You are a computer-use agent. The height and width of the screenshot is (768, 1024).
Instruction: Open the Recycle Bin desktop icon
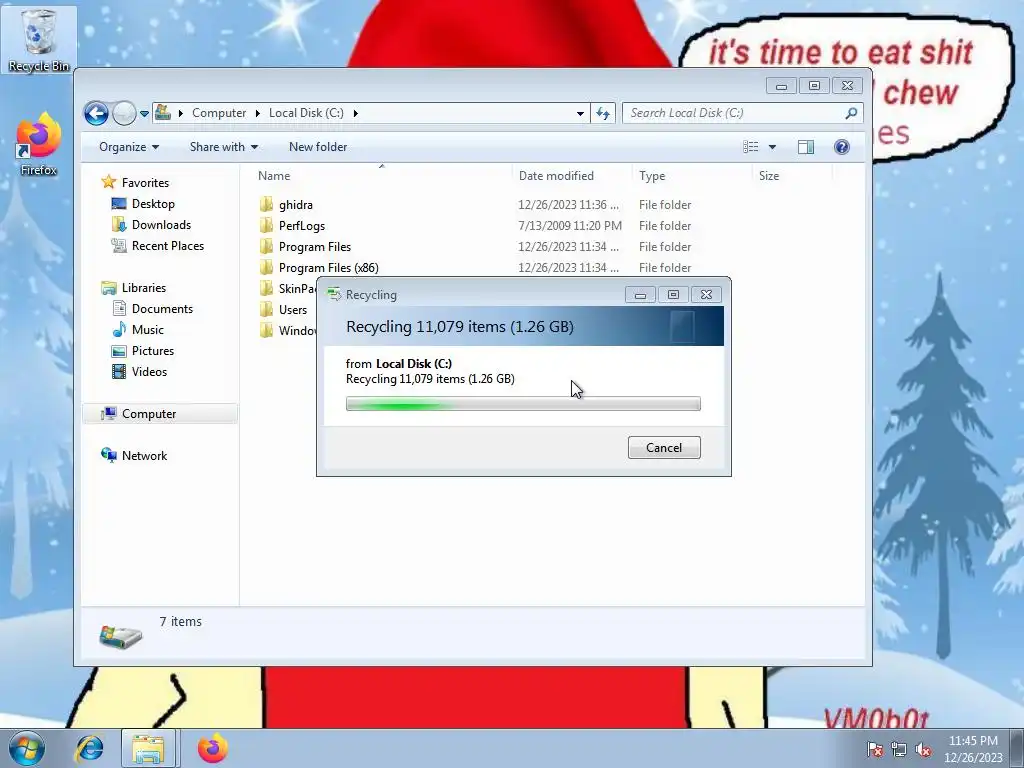[39, 39]
